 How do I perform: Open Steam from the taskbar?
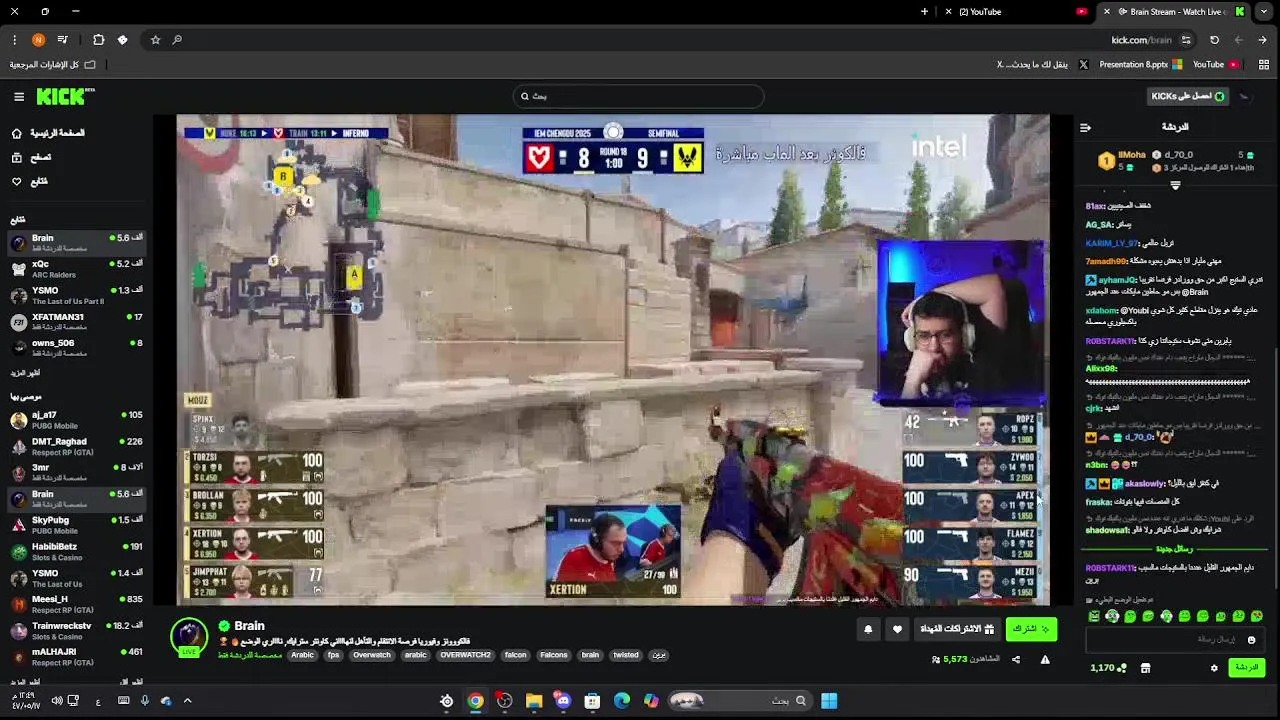(447, 701)
